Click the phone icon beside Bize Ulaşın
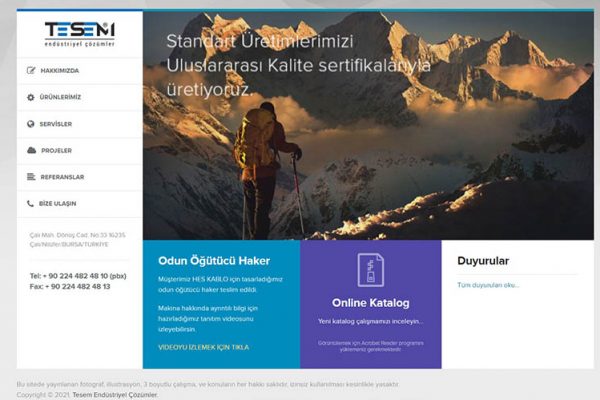 [31, 203]
